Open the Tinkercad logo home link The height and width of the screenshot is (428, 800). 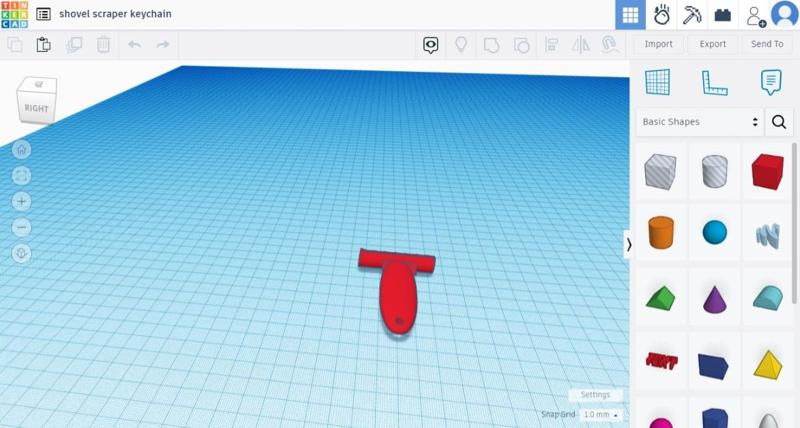(x=14, y=14)
